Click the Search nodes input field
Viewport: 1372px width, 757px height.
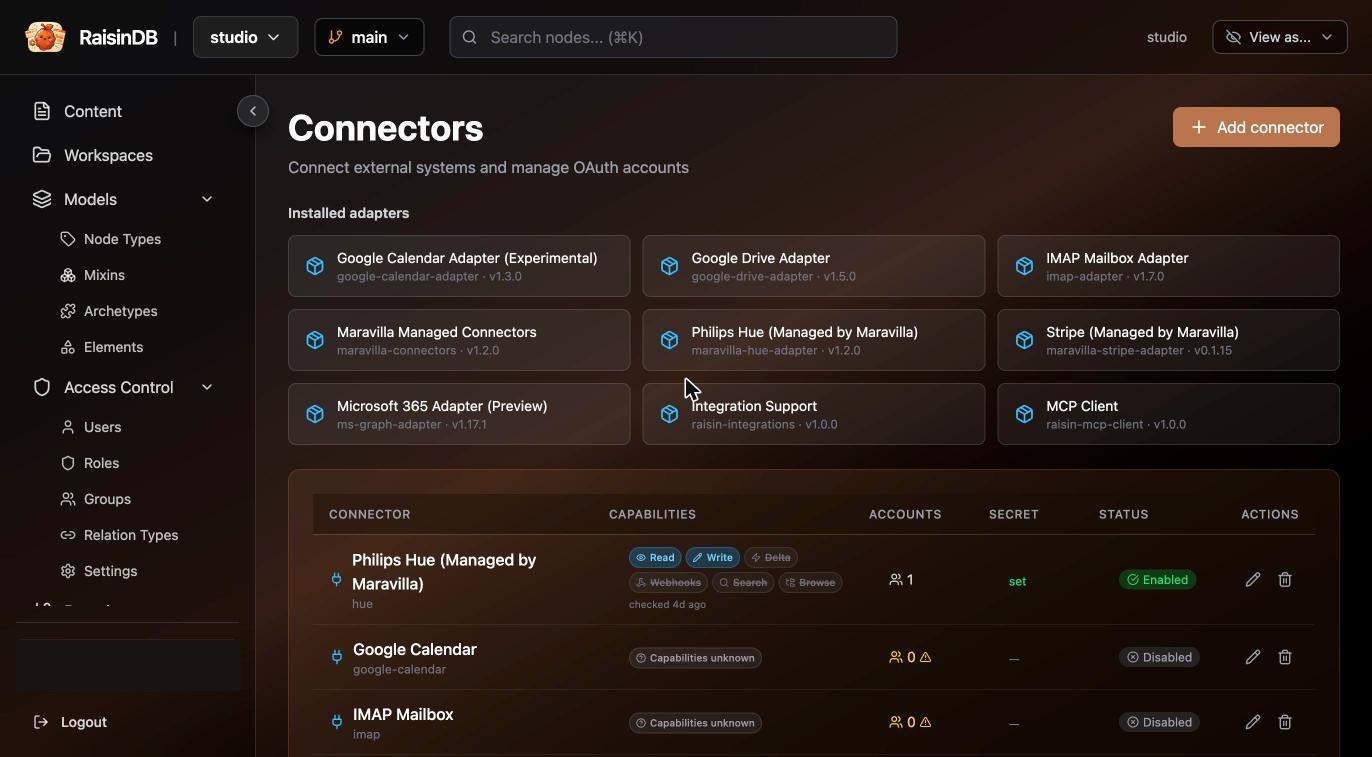pyautogui.click(x=673, y=37)
